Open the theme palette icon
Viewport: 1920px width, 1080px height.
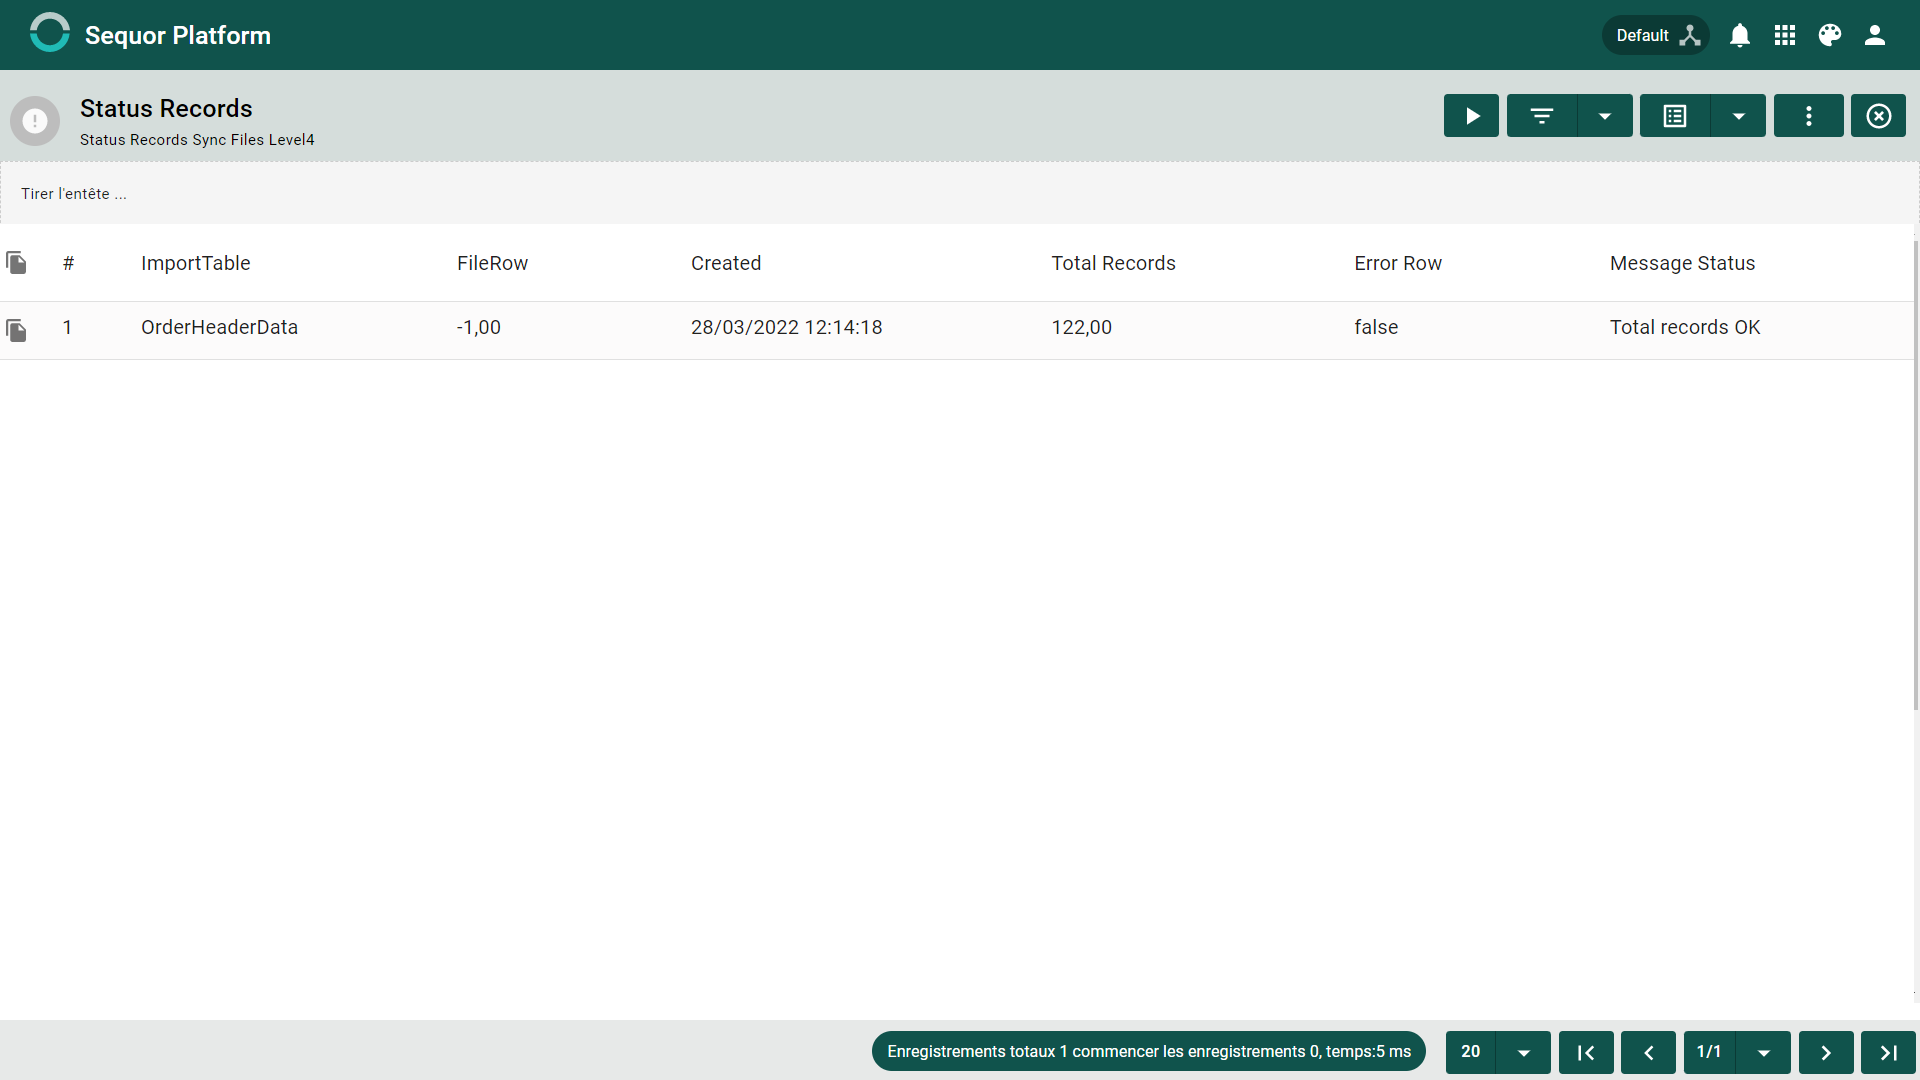[1830, 35]
